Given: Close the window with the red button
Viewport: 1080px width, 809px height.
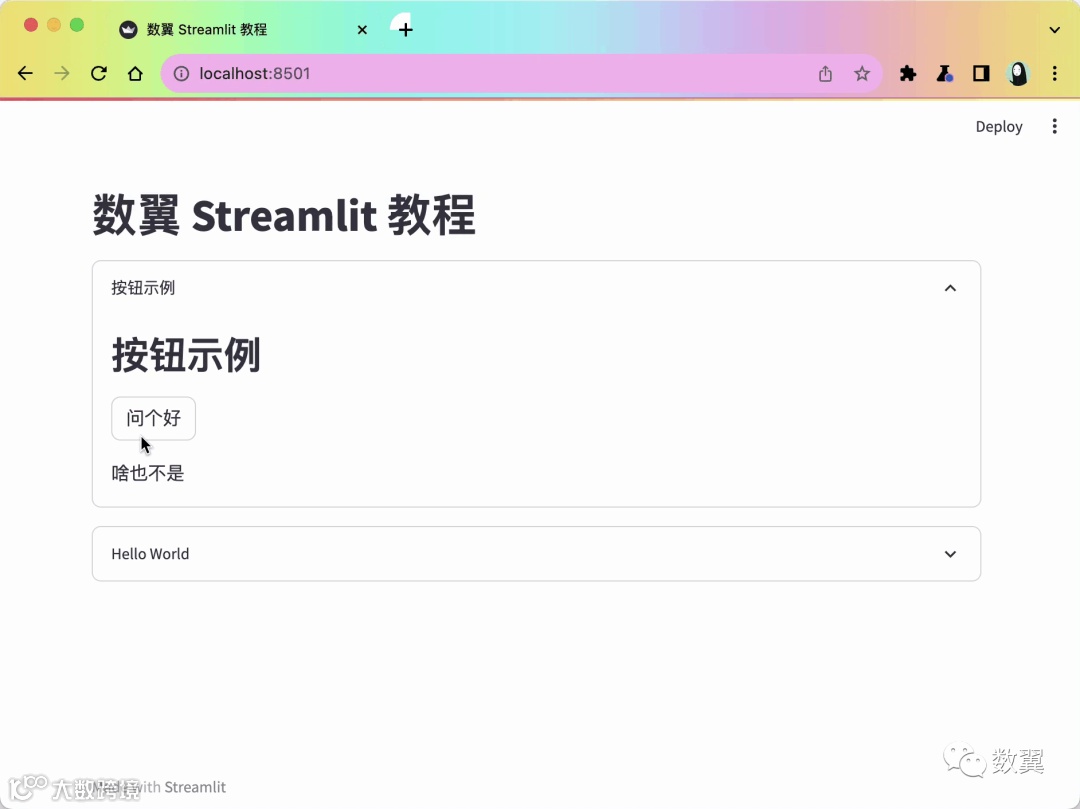Looking at the screenshot, I should 30,25.
